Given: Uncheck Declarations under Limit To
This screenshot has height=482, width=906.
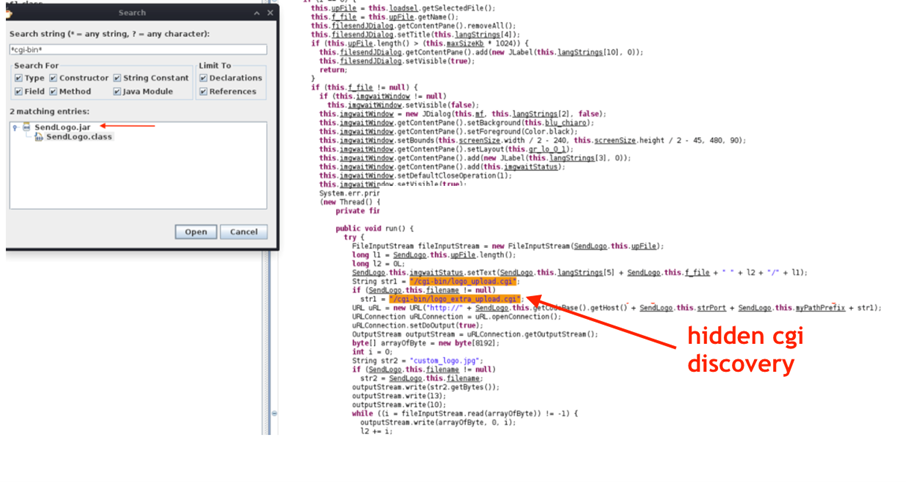Looking at the screenshot, I should (x=203, y=78).
